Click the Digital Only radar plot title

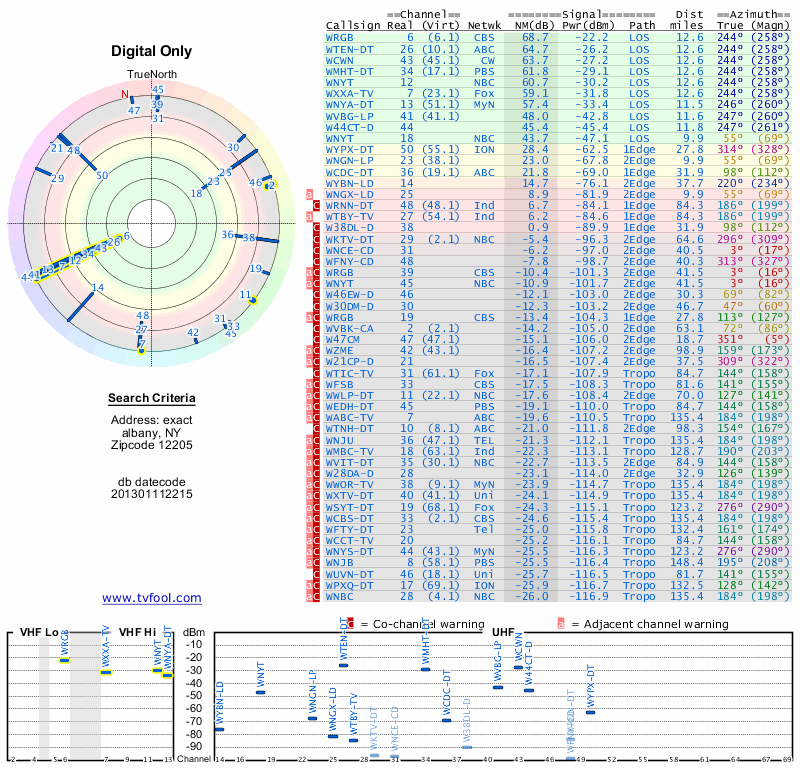(x=152, y=52)
